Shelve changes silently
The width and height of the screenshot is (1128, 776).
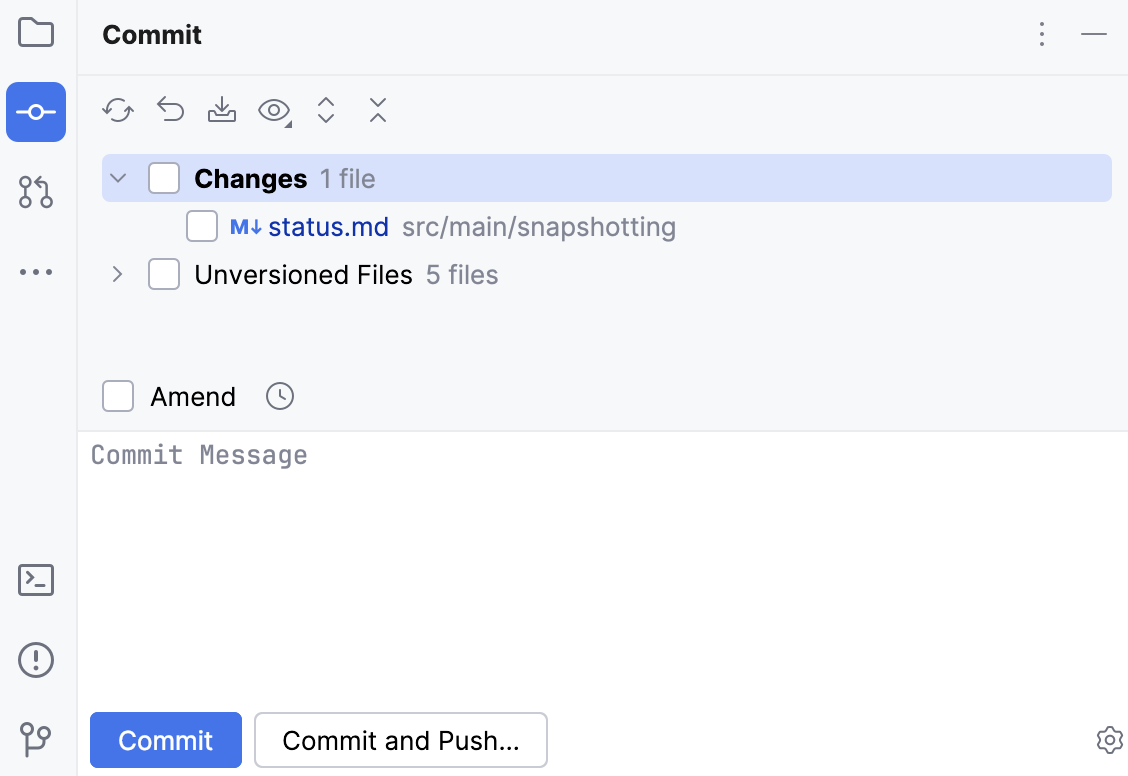pyautogui.click(x=221, y=110)
